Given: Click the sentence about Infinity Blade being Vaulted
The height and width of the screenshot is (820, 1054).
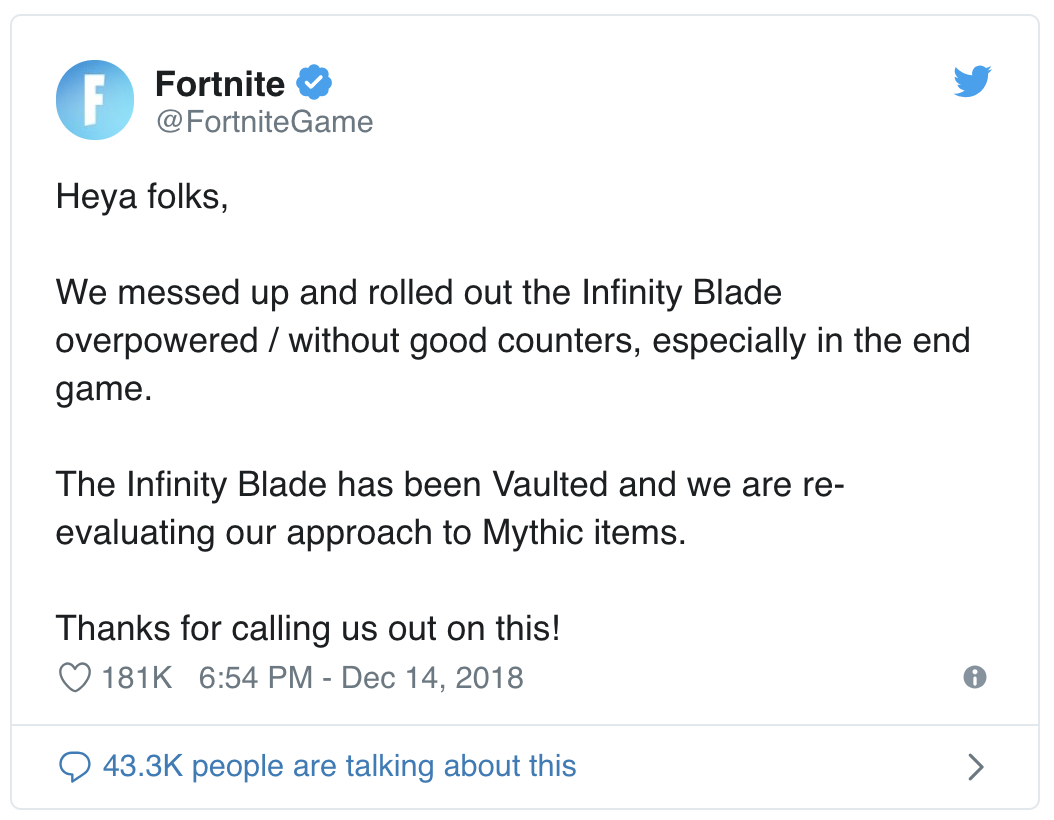Looking at the screenshot, I should click(450, 508).
